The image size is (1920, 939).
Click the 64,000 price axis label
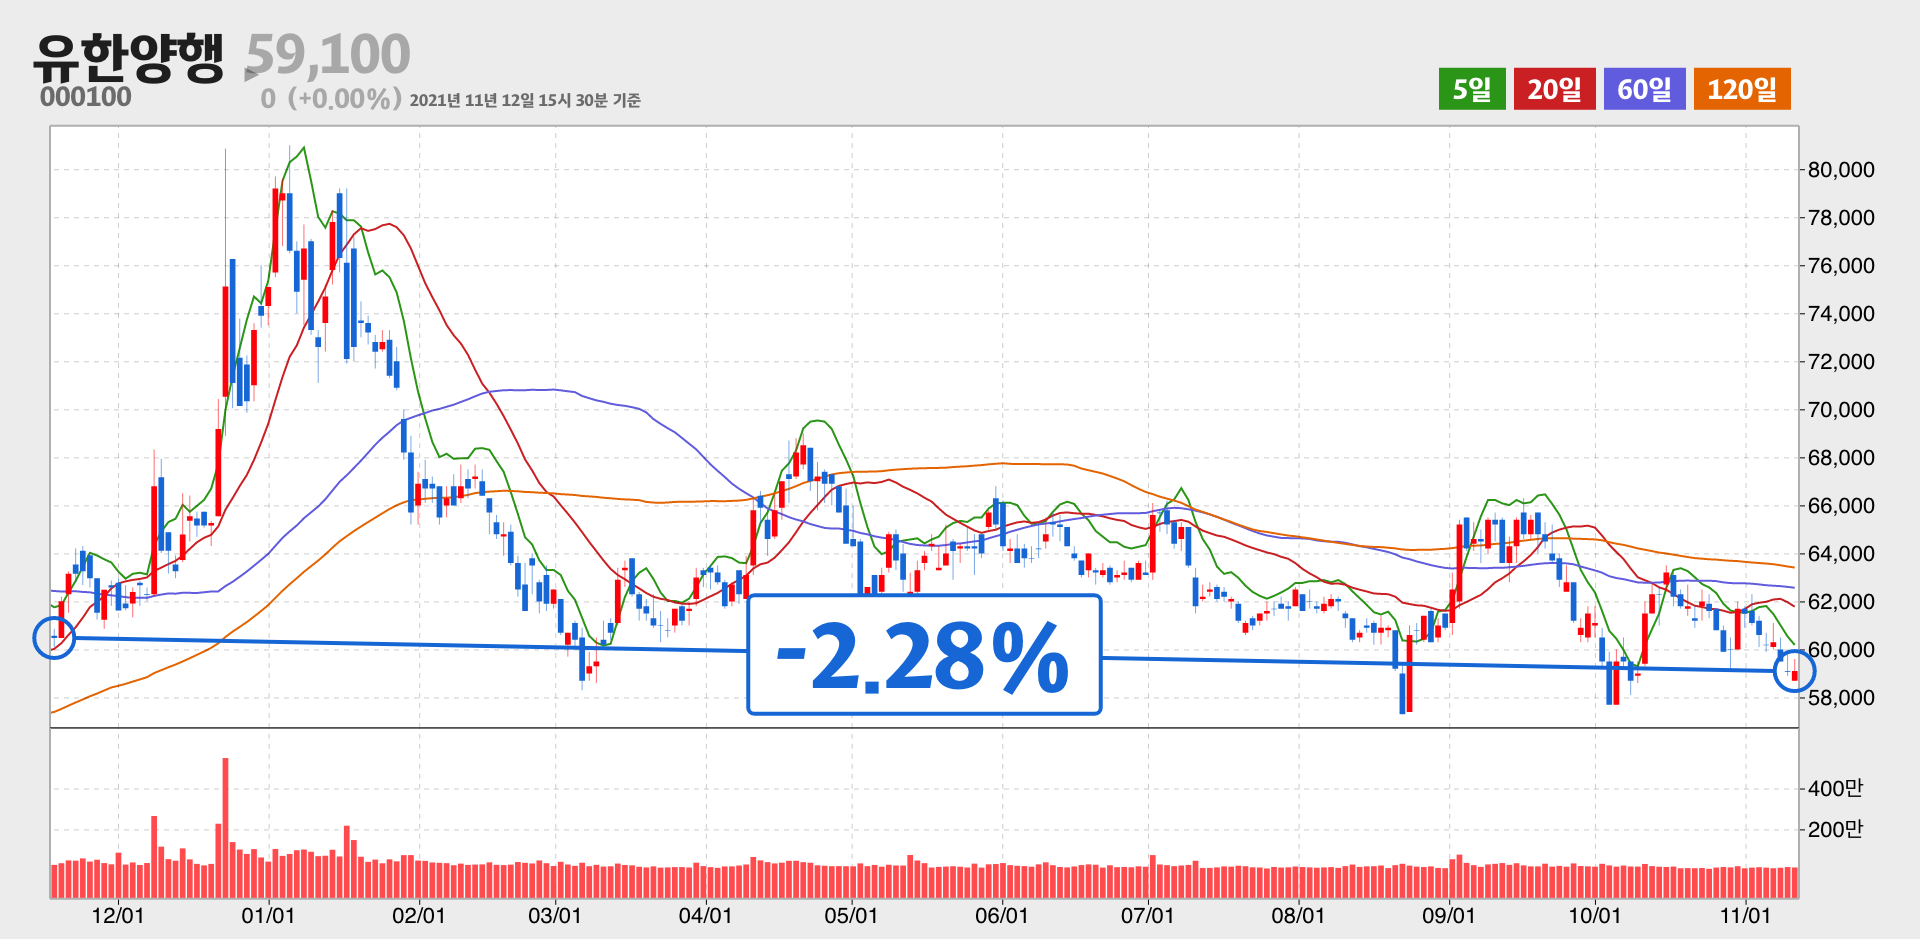(x=1841, y=554)
